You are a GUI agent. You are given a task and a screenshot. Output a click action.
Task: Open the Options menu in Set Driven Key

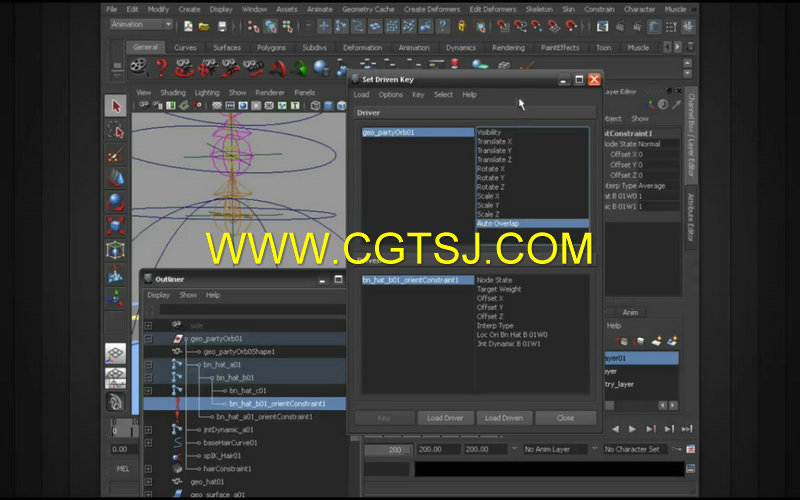[x=390, y=94]
